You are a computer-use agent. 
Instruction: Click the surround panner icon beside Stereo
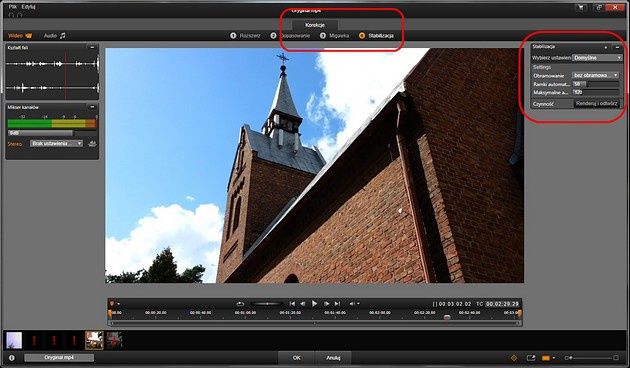92,143
